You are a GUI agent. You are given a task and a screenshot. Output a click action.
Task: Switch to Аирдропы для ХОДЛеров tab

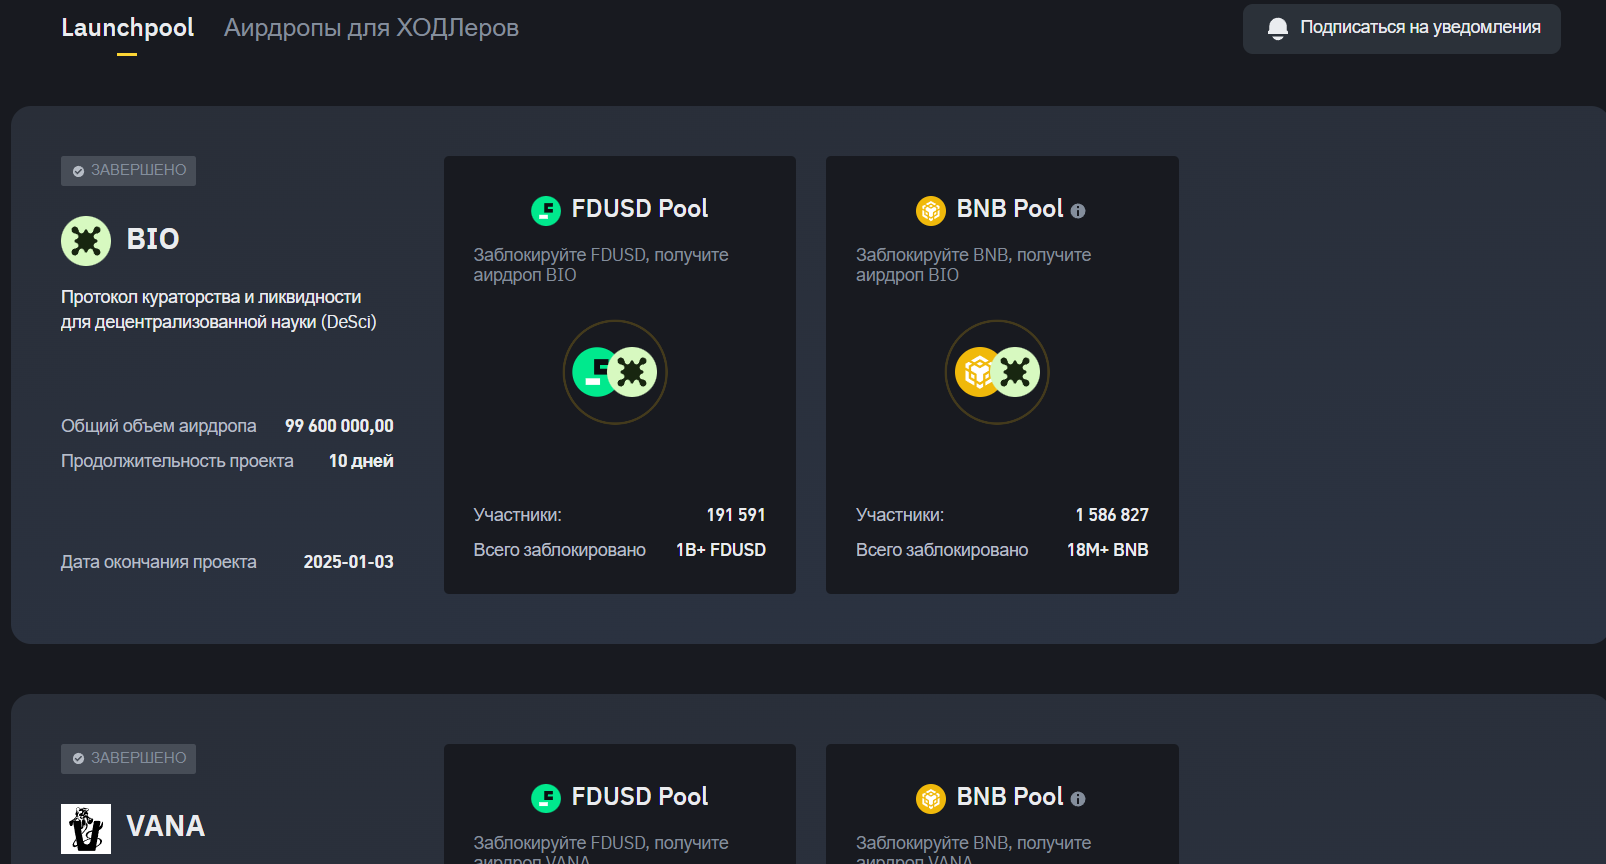(371, 28)
